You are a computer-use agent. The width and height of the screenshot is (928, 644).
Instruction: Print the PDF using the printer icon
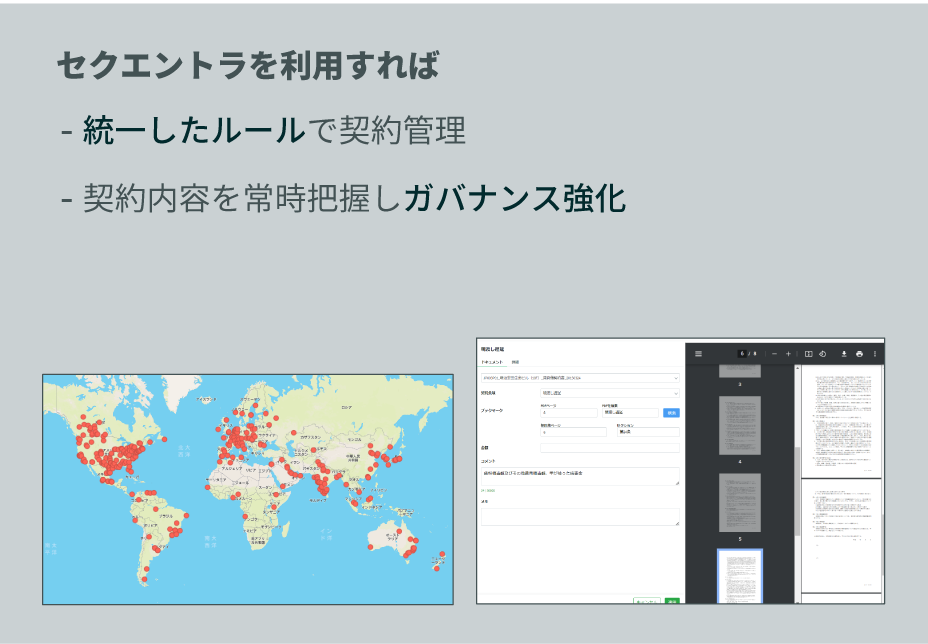coord(859,354)
